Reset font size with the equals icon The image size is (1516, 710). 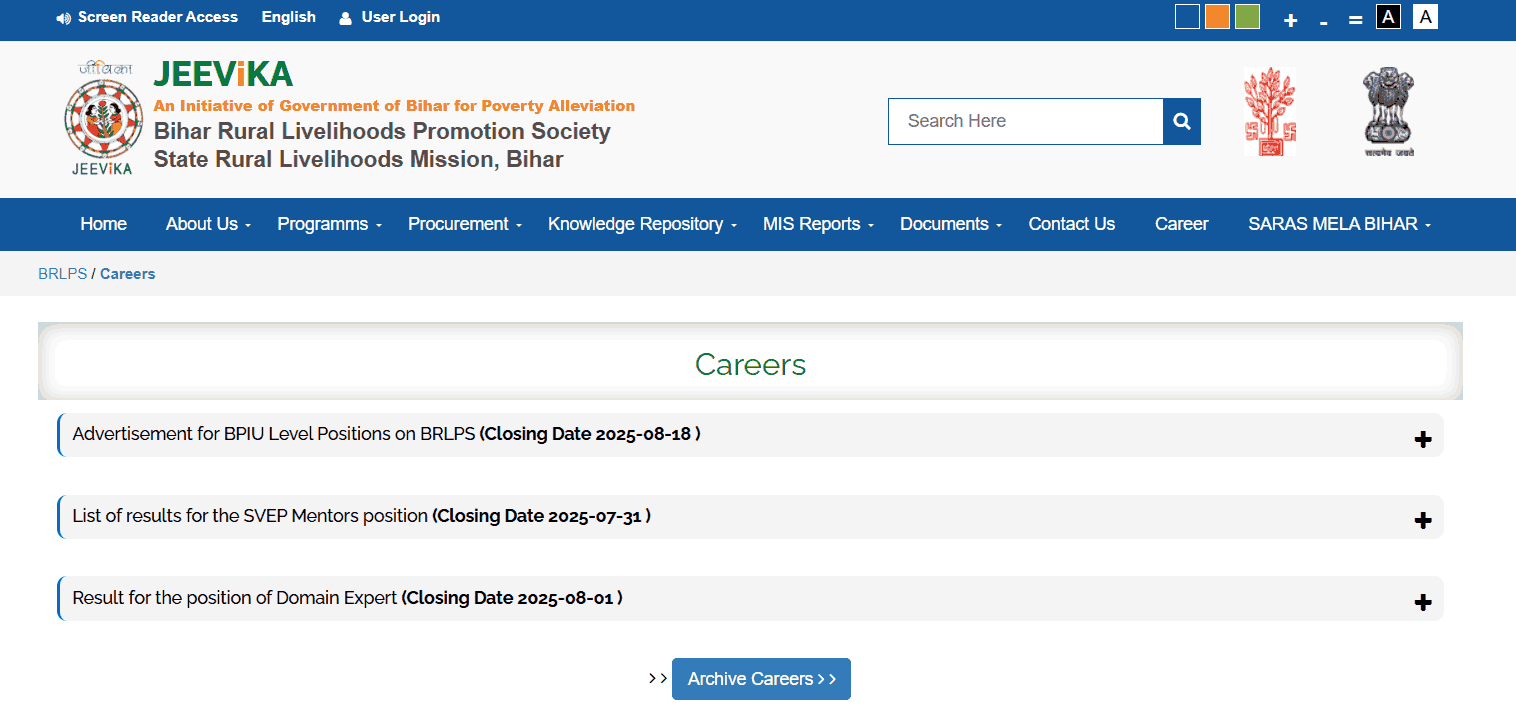pos(1355,19)
